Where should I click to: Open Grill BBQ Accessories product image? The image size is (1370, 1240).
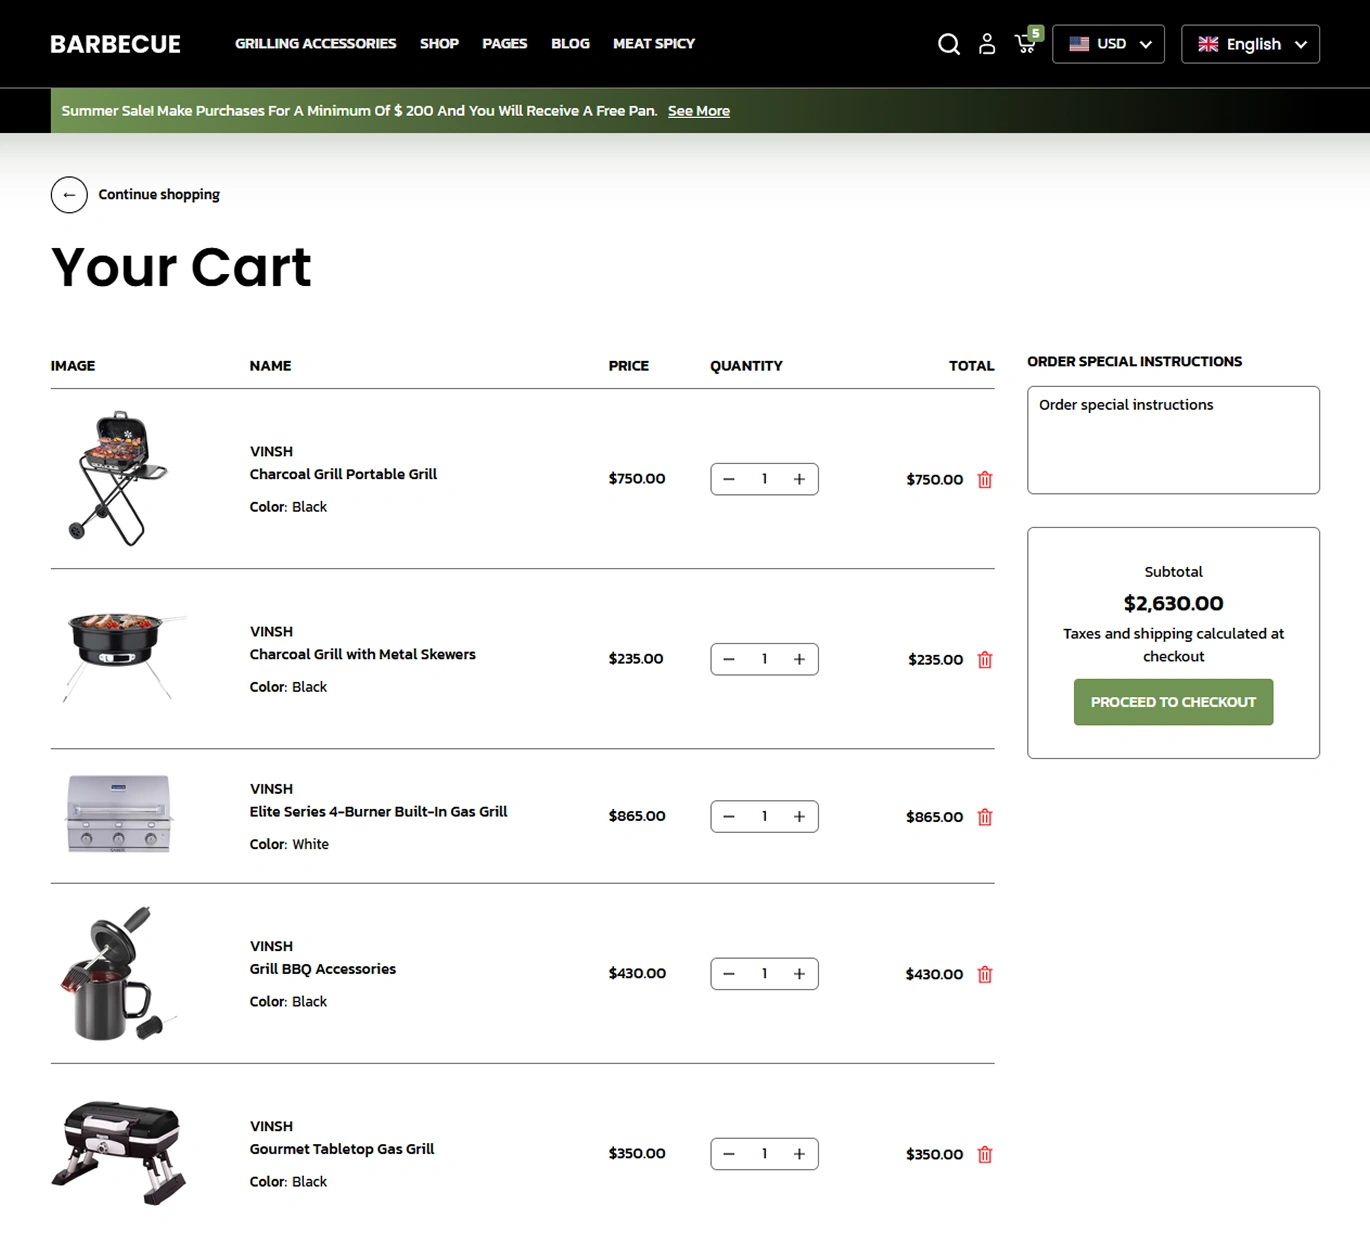[x=118, y=973]
